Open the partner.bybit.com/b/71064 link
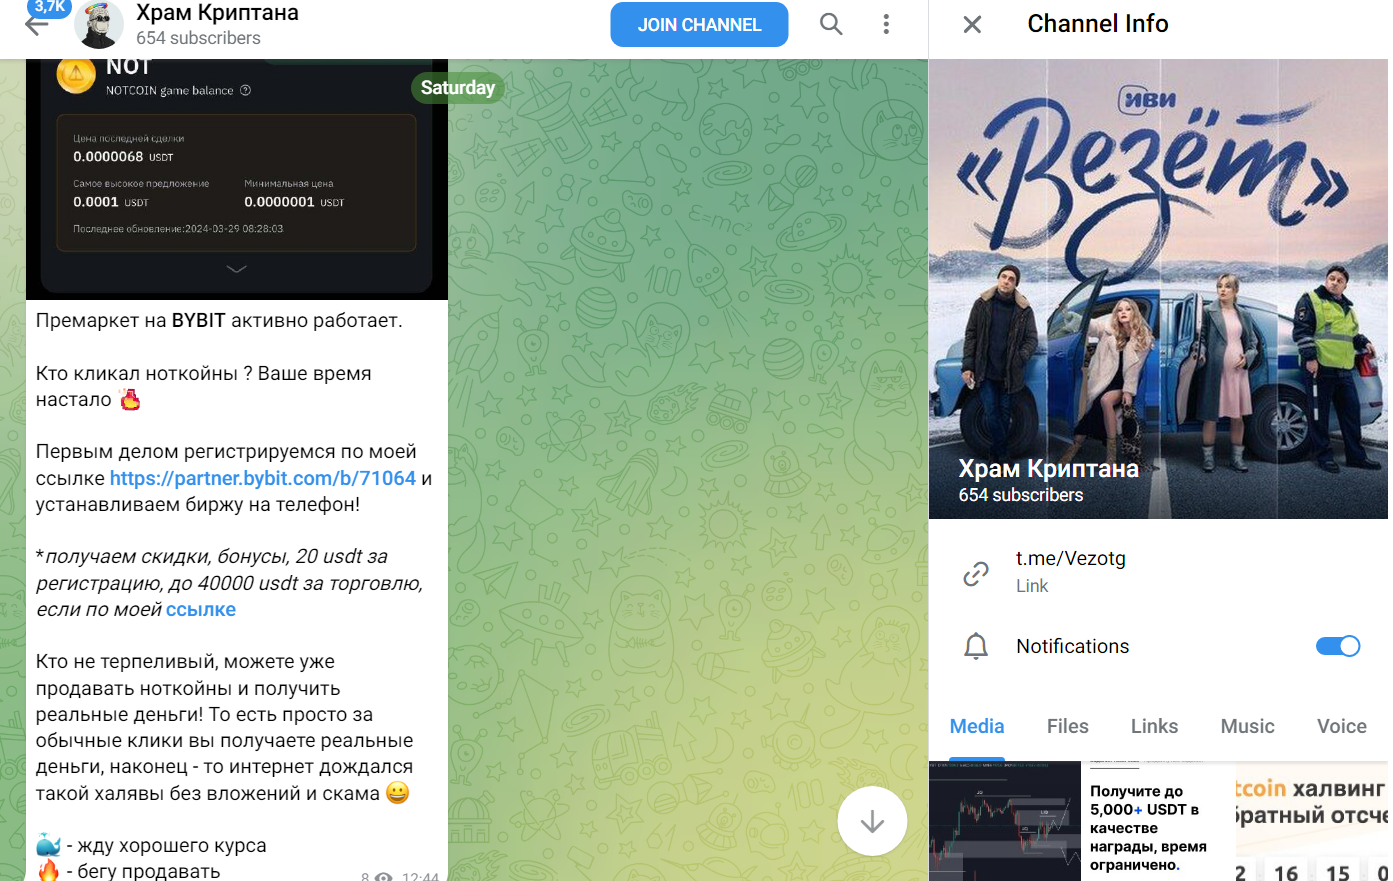This screenshot has height=881, width=1393. click(x=263, y=478)
